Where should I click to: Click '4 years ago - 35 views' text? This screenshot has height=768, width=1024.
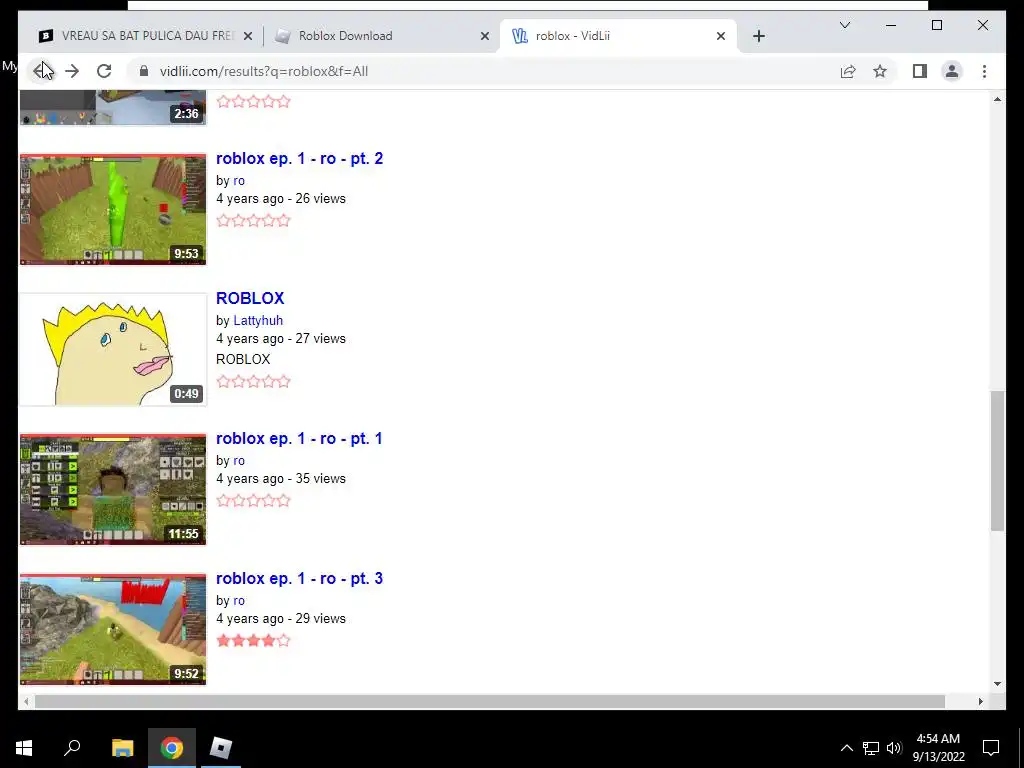click(281, 479)
